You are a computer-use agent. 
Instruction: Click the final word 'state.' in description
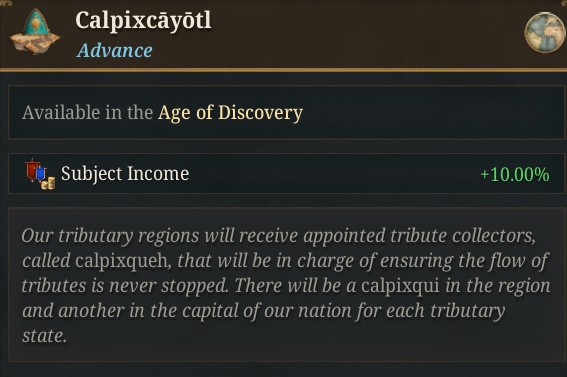pos(44,336)
